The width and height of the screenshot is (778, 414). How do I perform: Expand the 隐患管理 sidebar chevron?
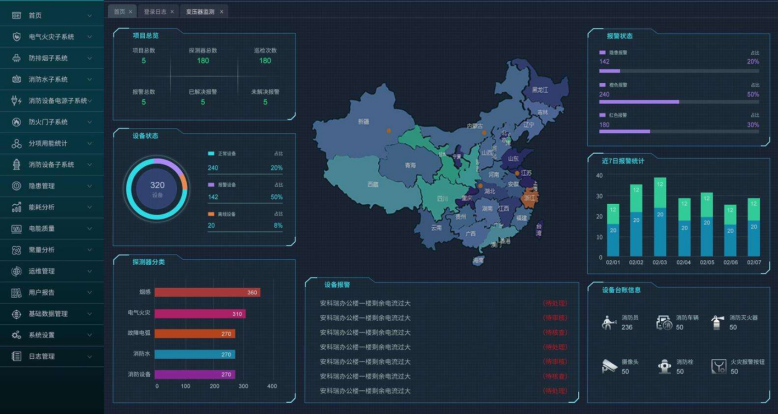point(89,186)
